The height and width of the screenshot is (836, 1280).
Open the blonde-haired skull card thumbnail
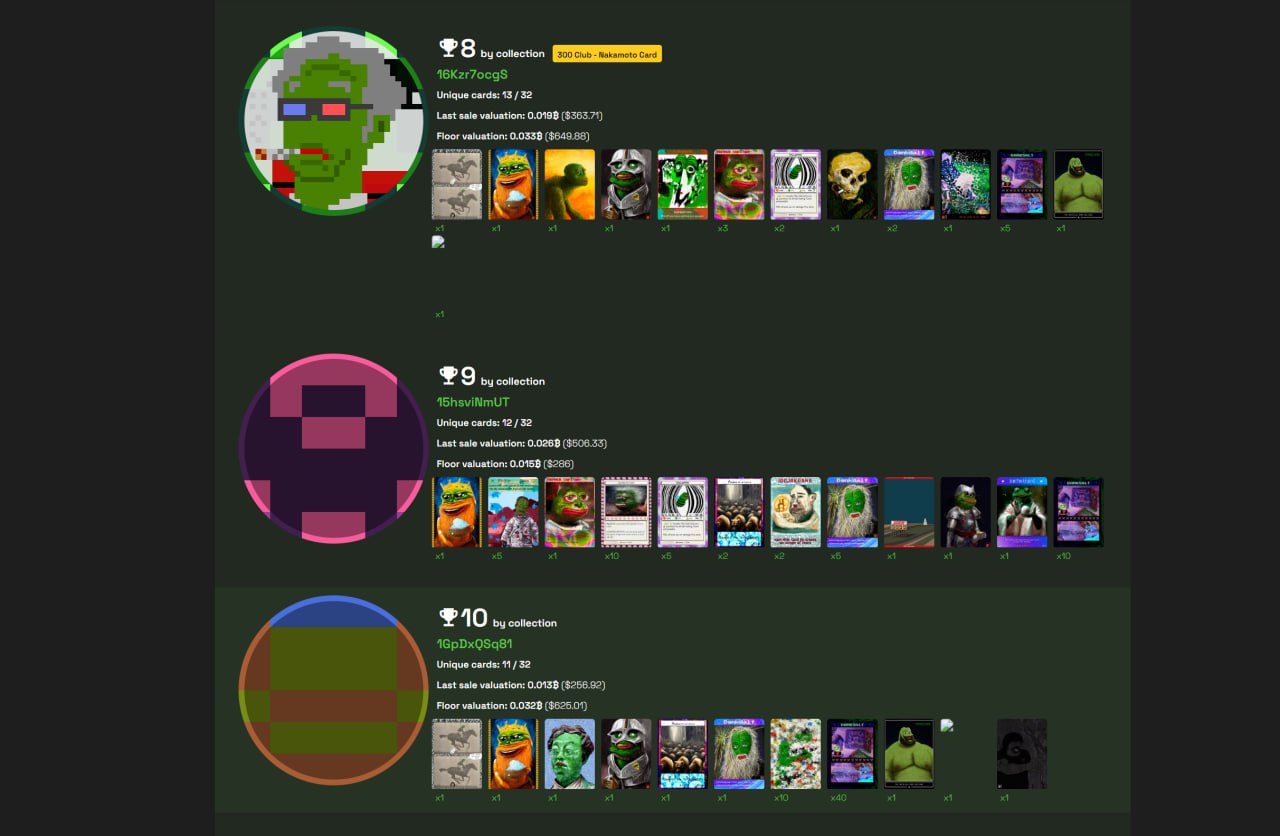(852, 184)
